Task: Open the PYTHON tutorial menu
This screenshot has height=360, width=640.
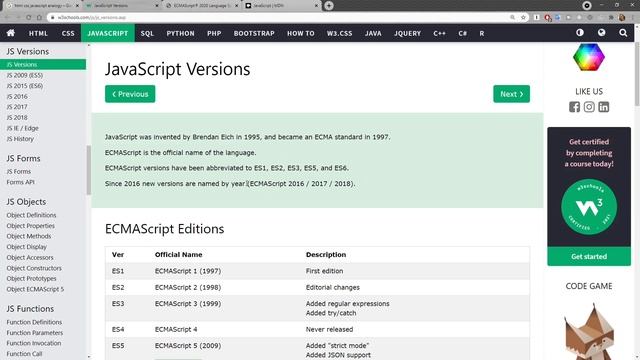Action: click(x=180, y=33)
